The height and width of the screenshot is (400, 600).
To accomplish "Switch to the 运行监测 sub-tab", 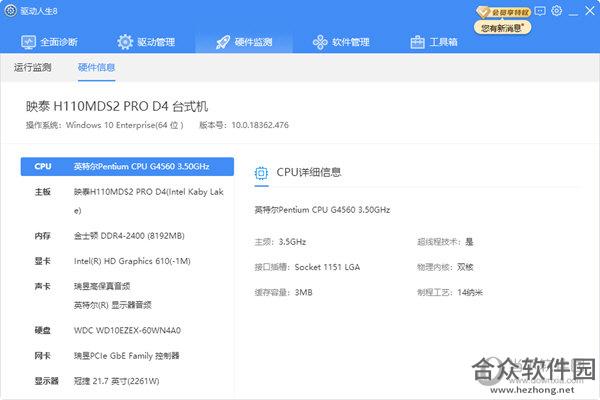I will [33, 67].
